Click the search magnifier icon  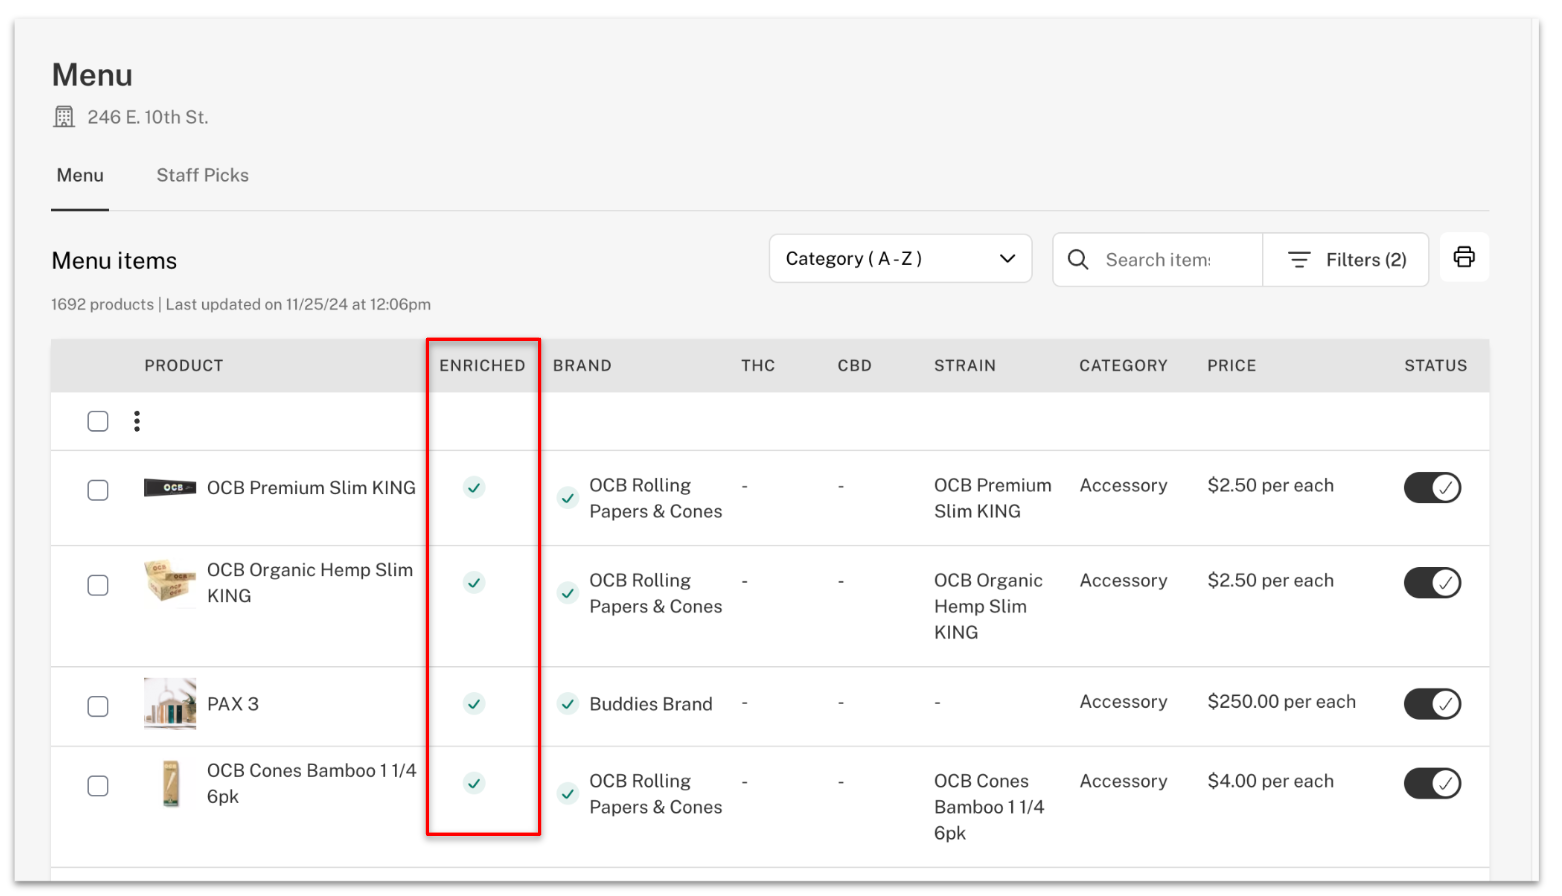coord(1078,259)
